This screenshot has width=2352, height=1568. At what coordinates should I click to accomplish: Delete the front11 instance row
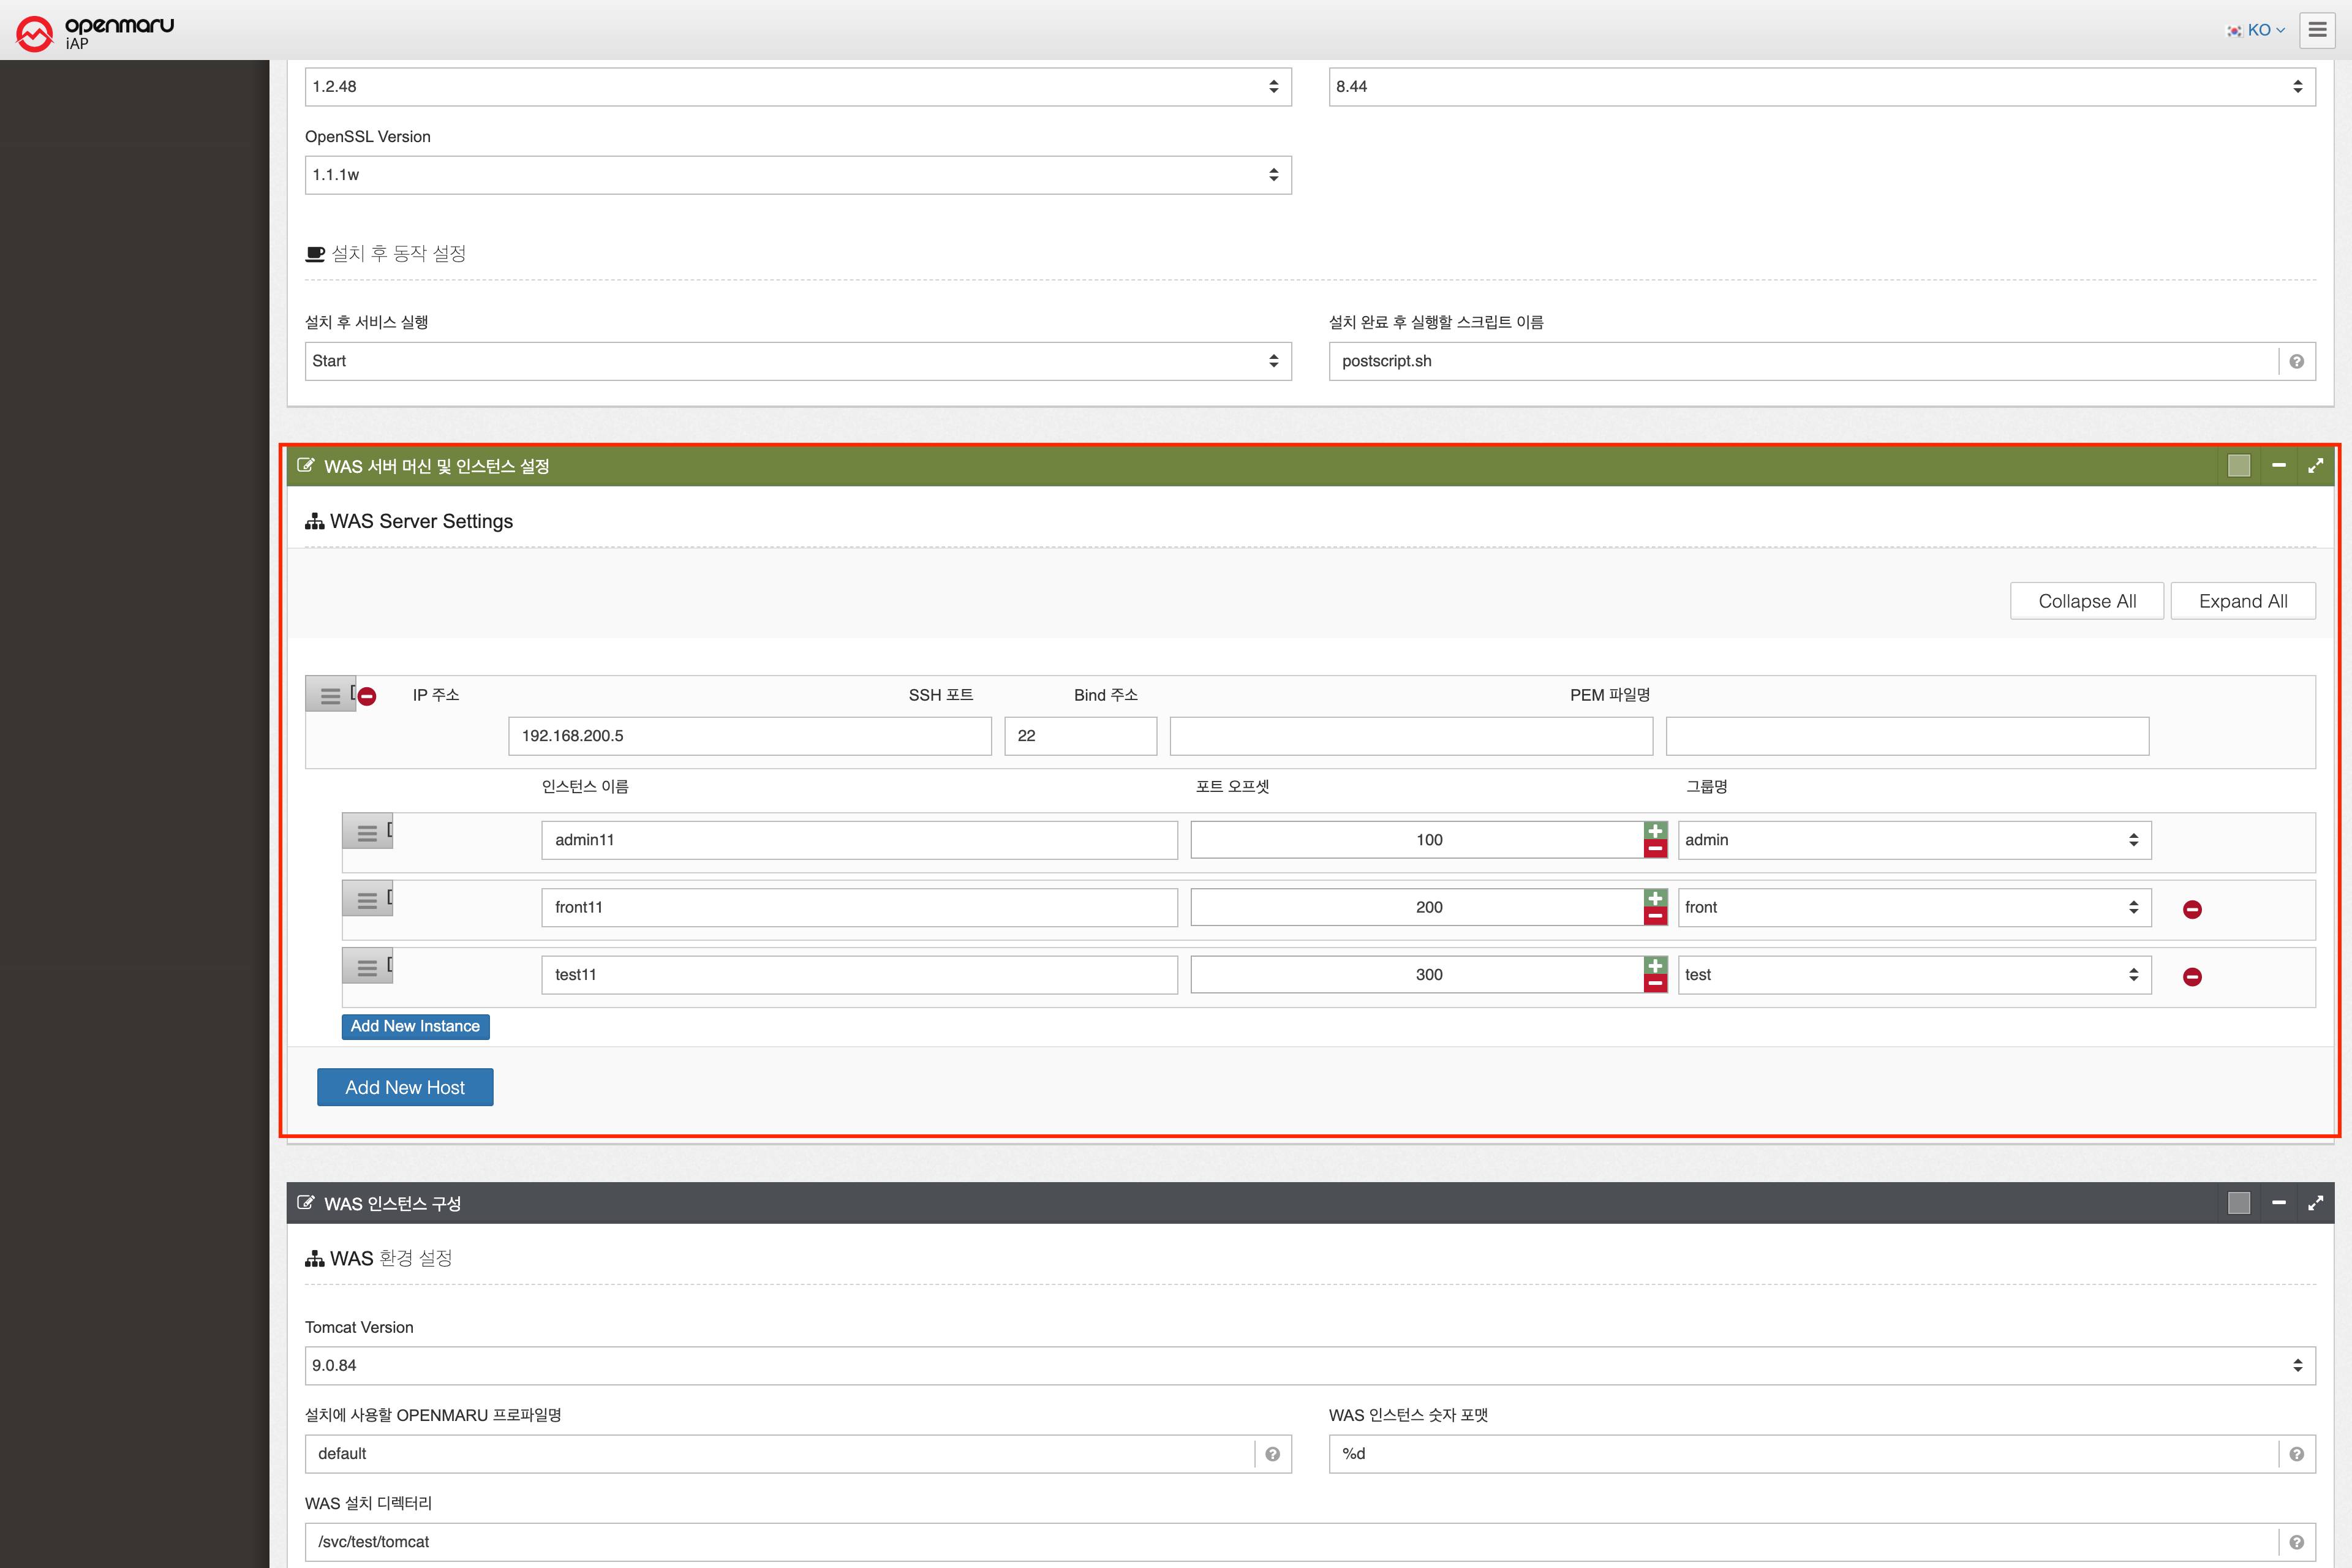coord(2192,909)
